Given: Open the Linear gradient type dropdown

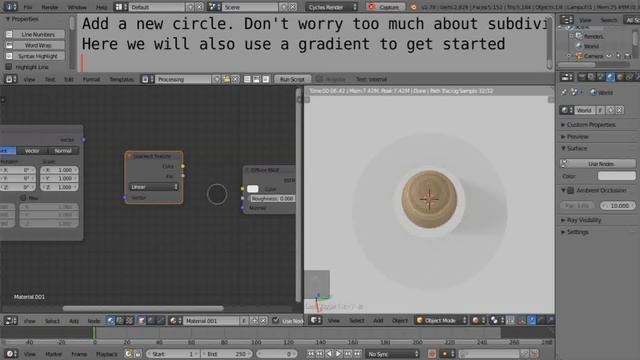Looking at the screenshot, I should pos(153,187).
